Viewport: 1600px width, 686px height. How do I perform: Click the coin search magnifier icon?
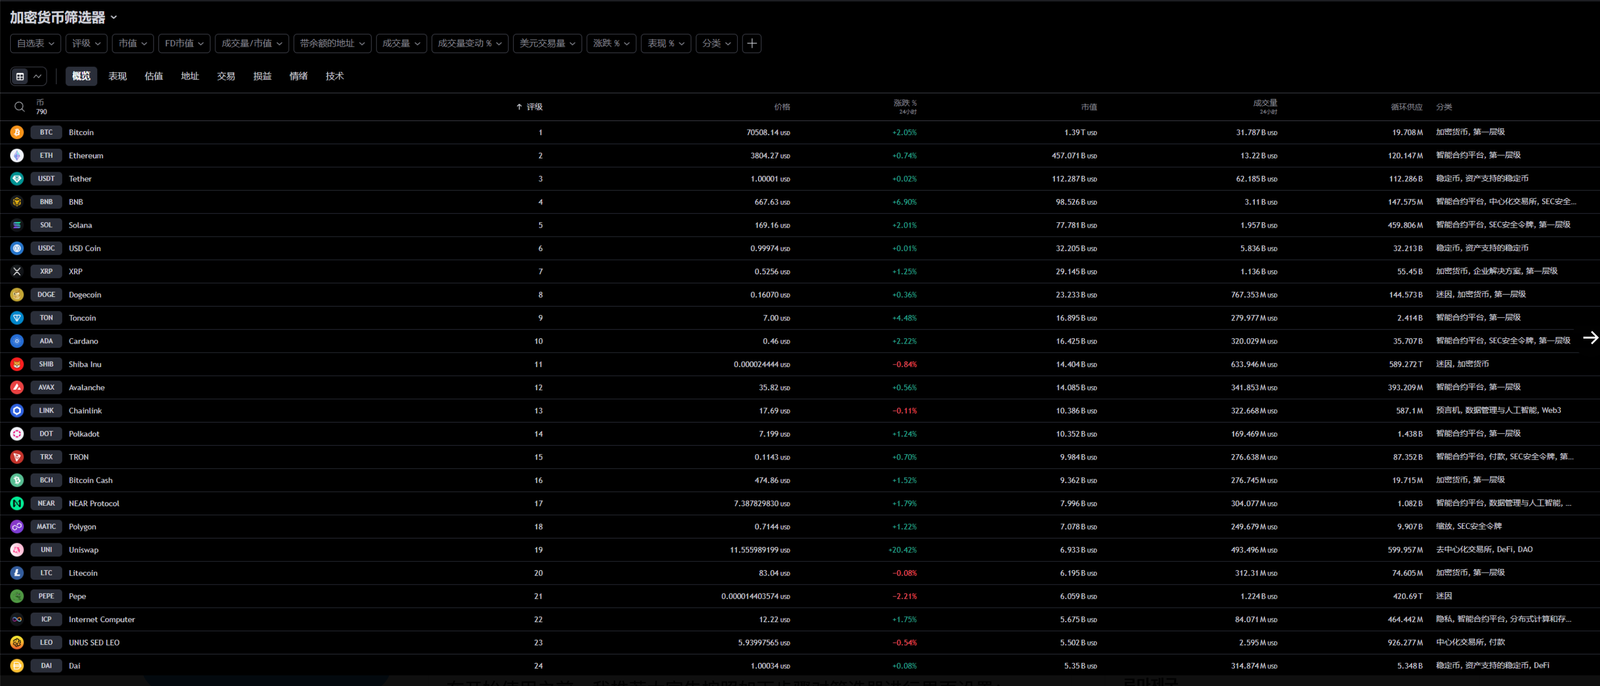coord(19,106)
